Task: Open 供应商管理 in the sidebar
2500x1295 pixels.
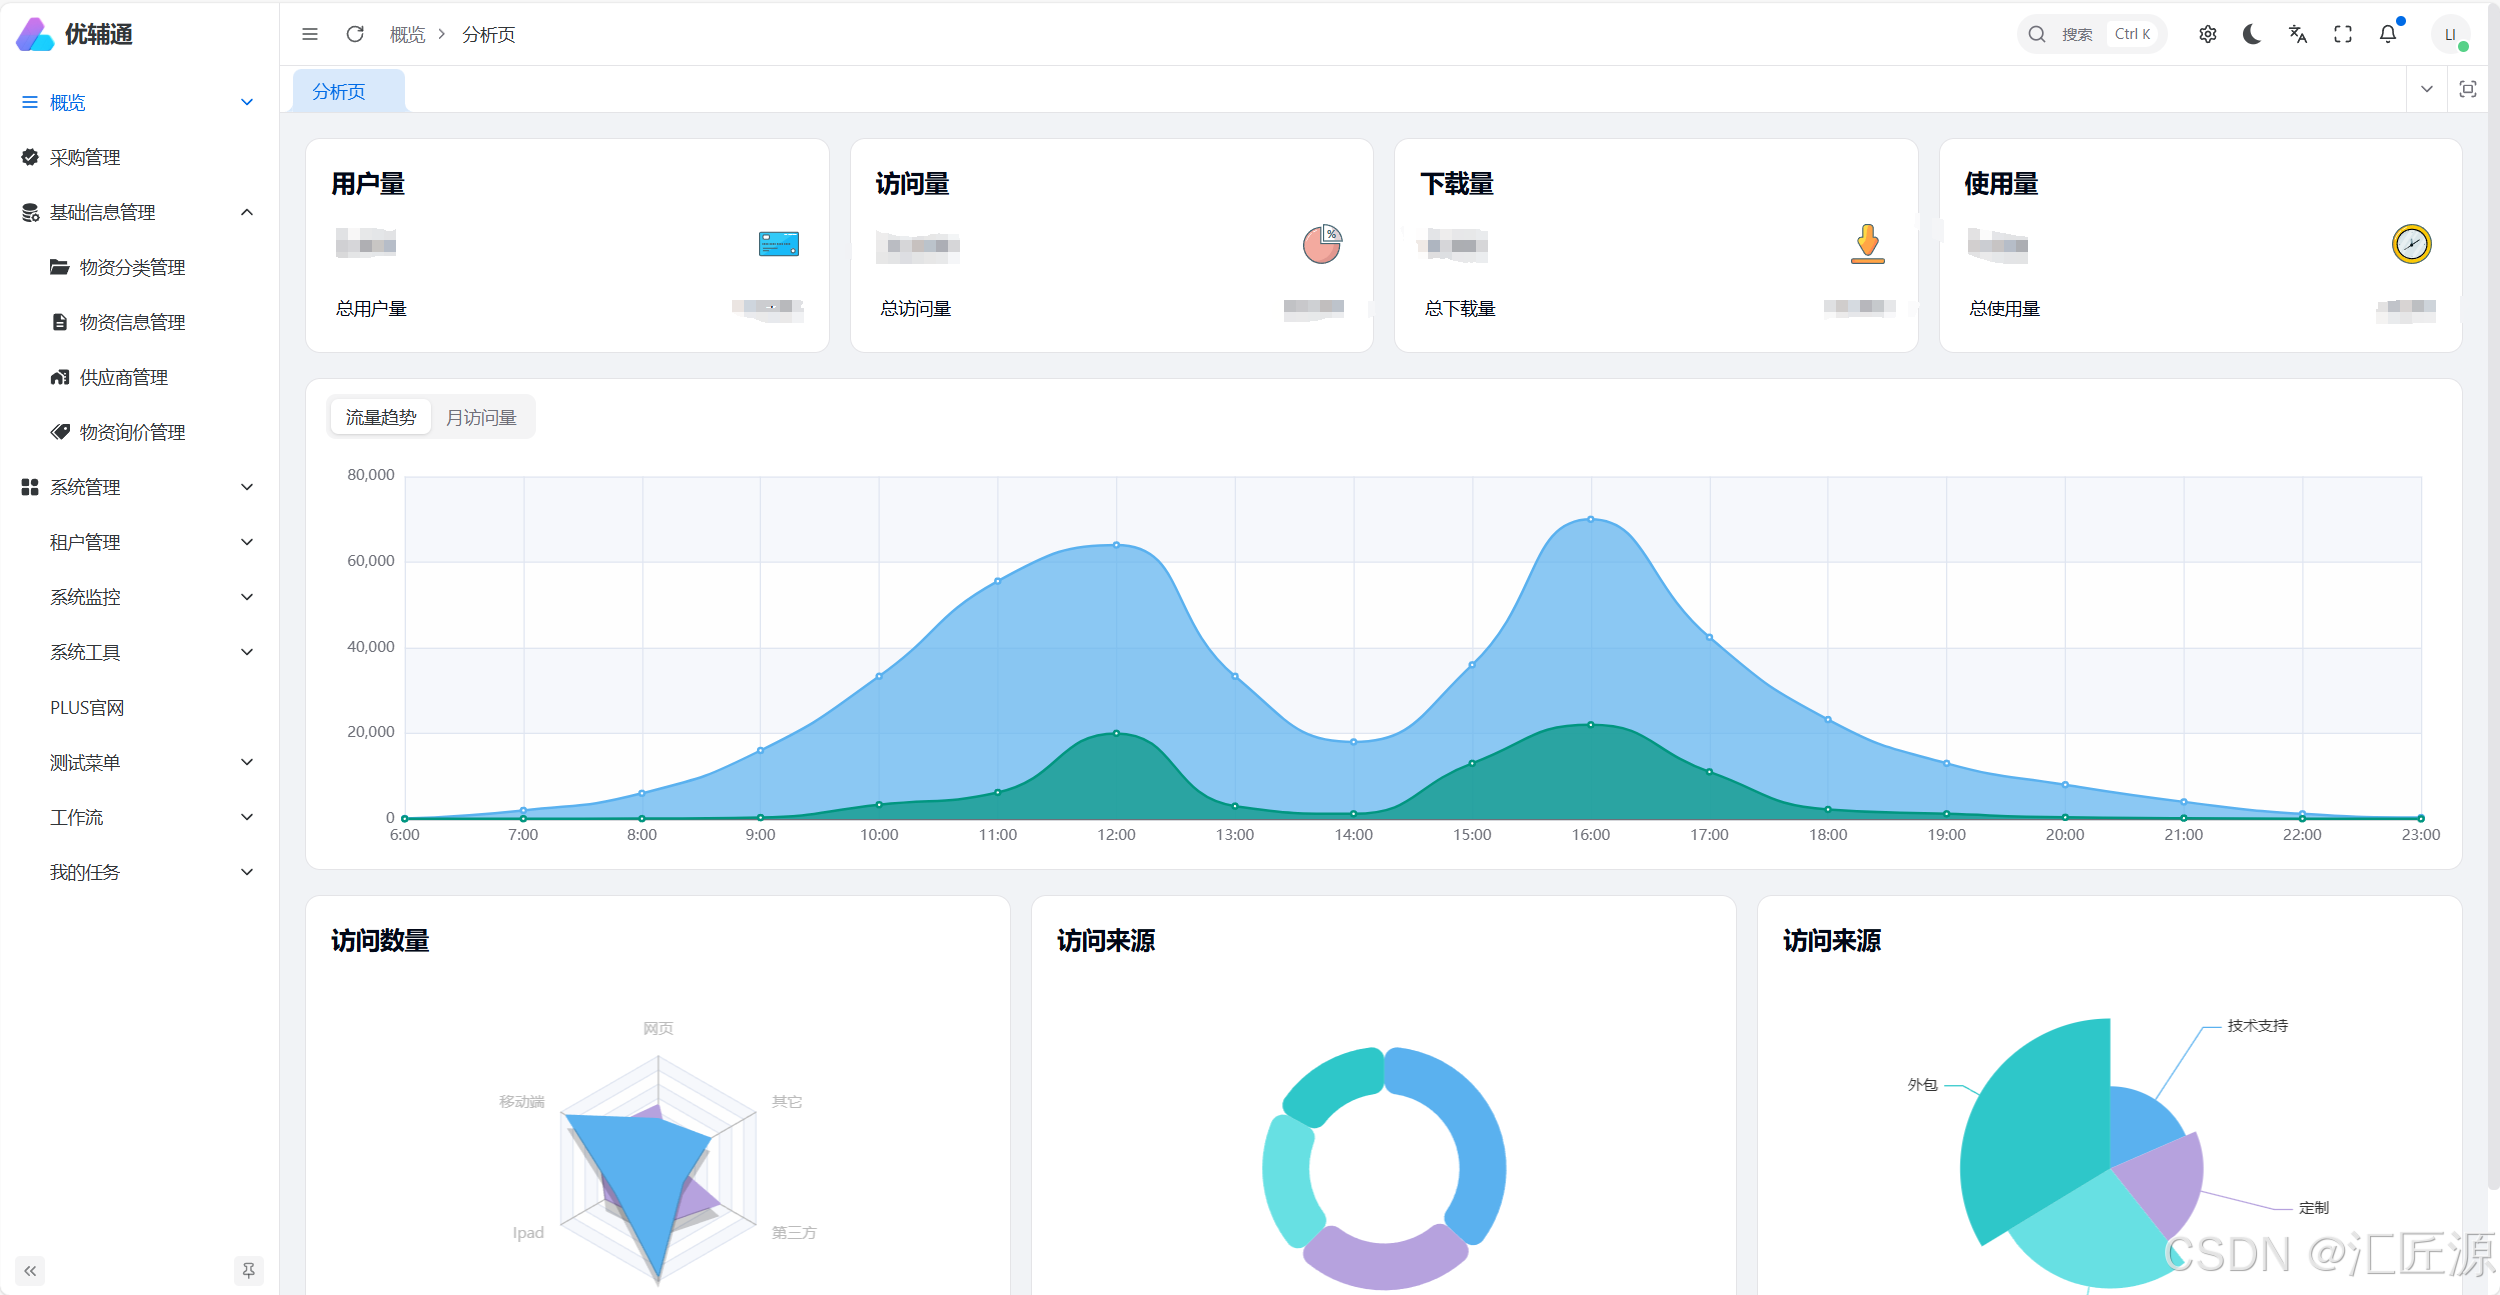Action: point(124,377)
